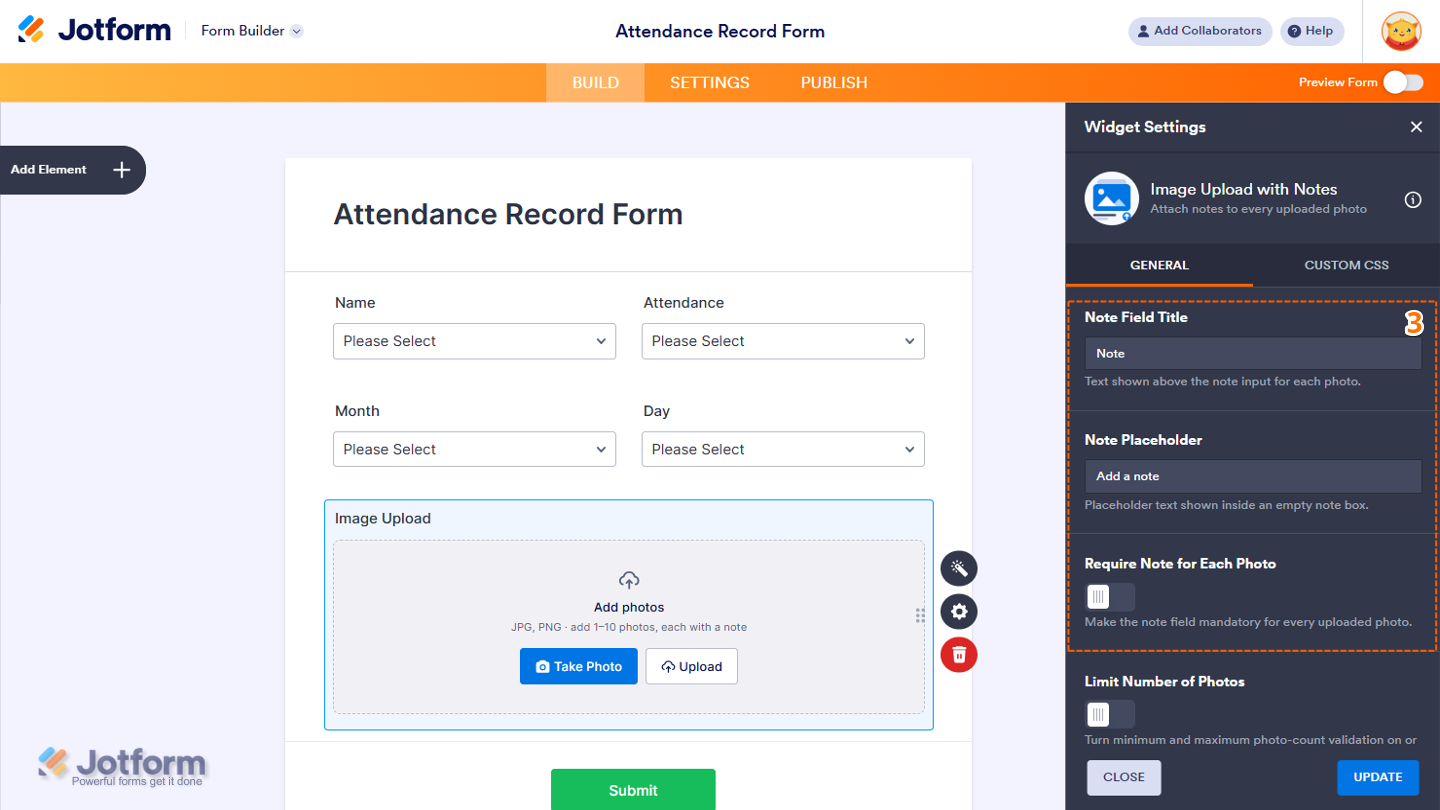Image resolution: width=1440 pixels, height=810 pixels.
Task: Expand the Name dropdown
Action: [x=474, y=341]
